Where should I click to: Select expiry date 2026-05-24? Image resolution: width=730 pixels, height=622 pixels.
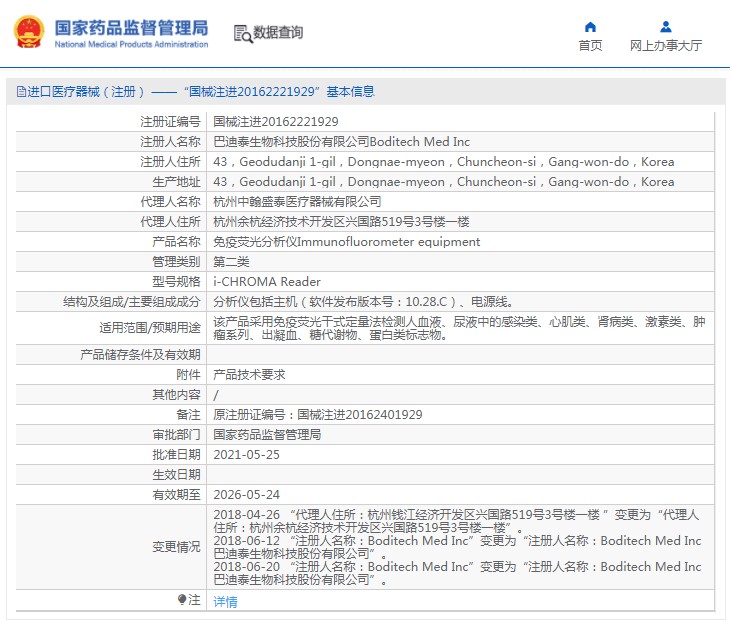point(246,495)
